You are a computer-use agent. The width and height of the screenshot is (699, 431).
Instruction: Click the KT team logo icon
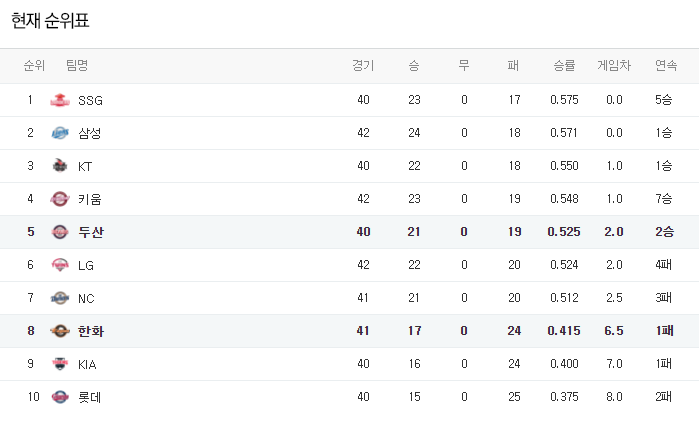click(61, 166)
